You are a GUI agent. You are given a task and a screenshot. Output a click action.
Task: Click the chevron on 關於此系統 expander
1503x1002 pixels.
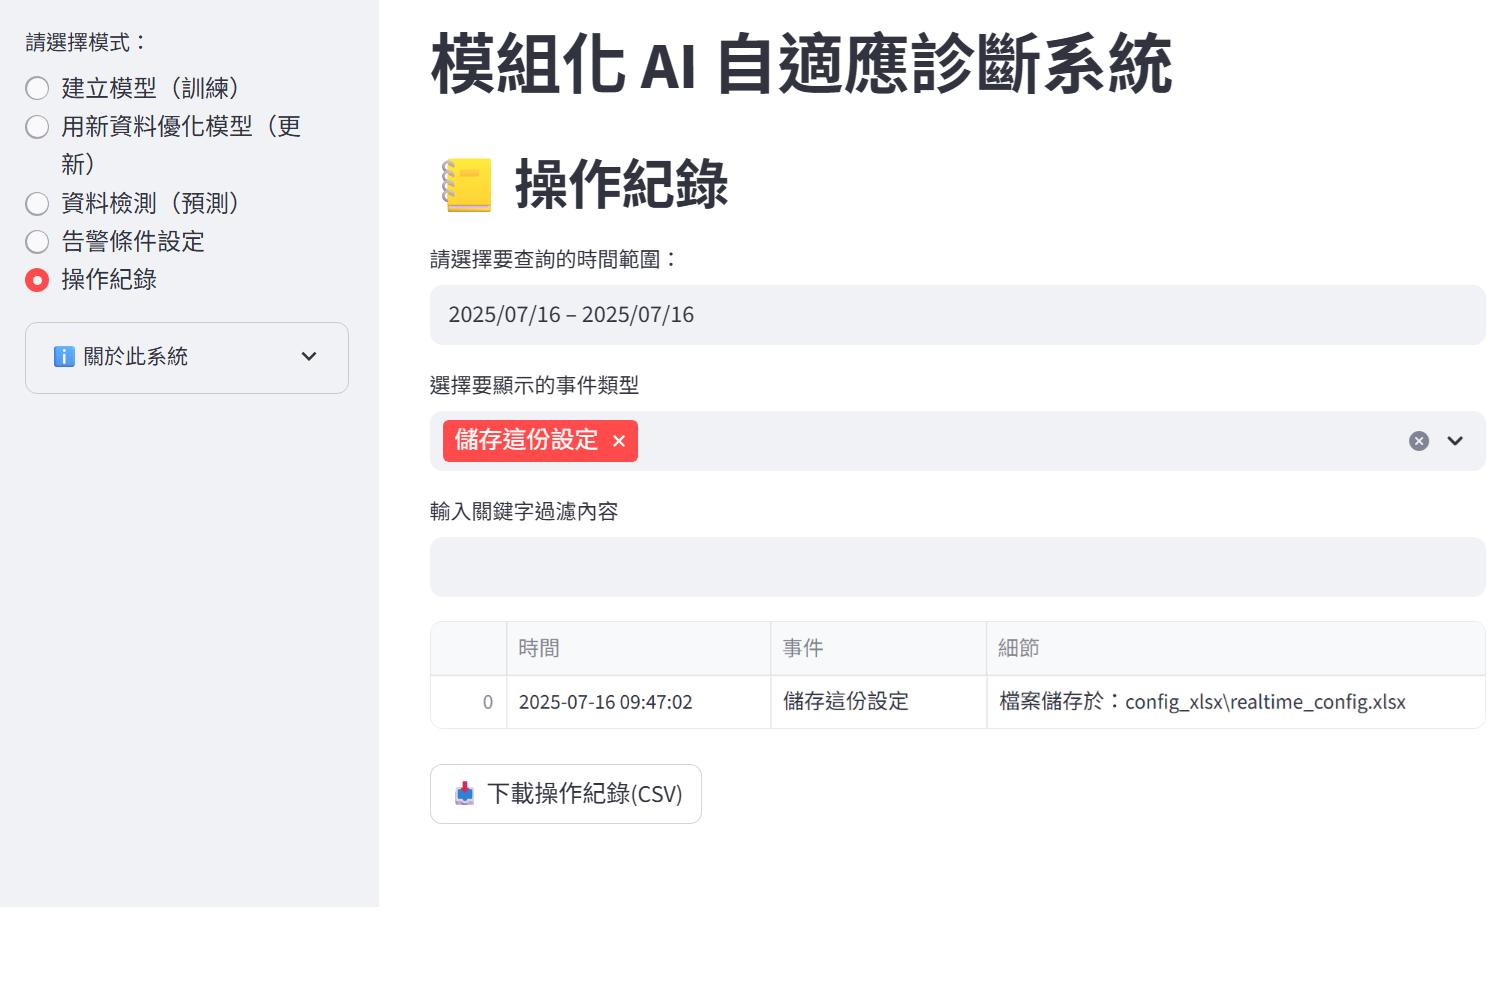[x=309, y=357]
